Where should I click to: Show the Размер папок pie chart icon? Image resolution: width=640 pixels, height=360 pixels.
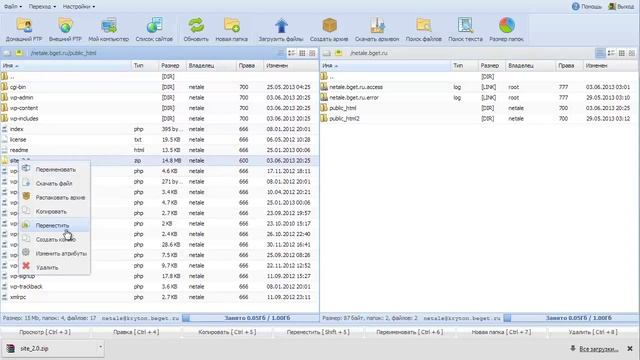(x=507, y=25)
